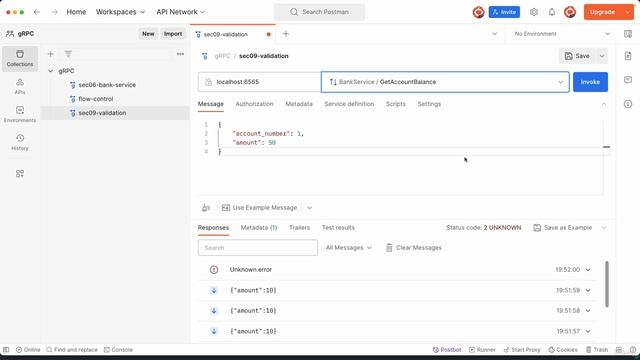This screenshot has width=640, height=360.
Task: Open the Environments sidebar panel
Action: tap(20, 114)
